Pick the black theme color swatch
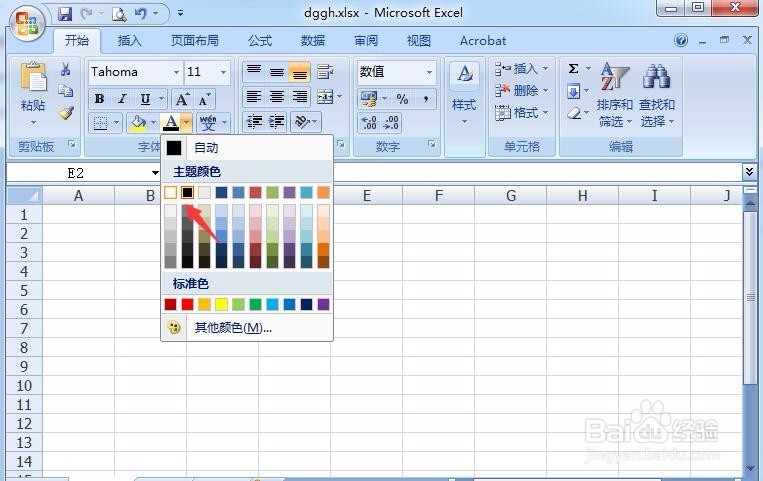763x481 pixels. 187,192
